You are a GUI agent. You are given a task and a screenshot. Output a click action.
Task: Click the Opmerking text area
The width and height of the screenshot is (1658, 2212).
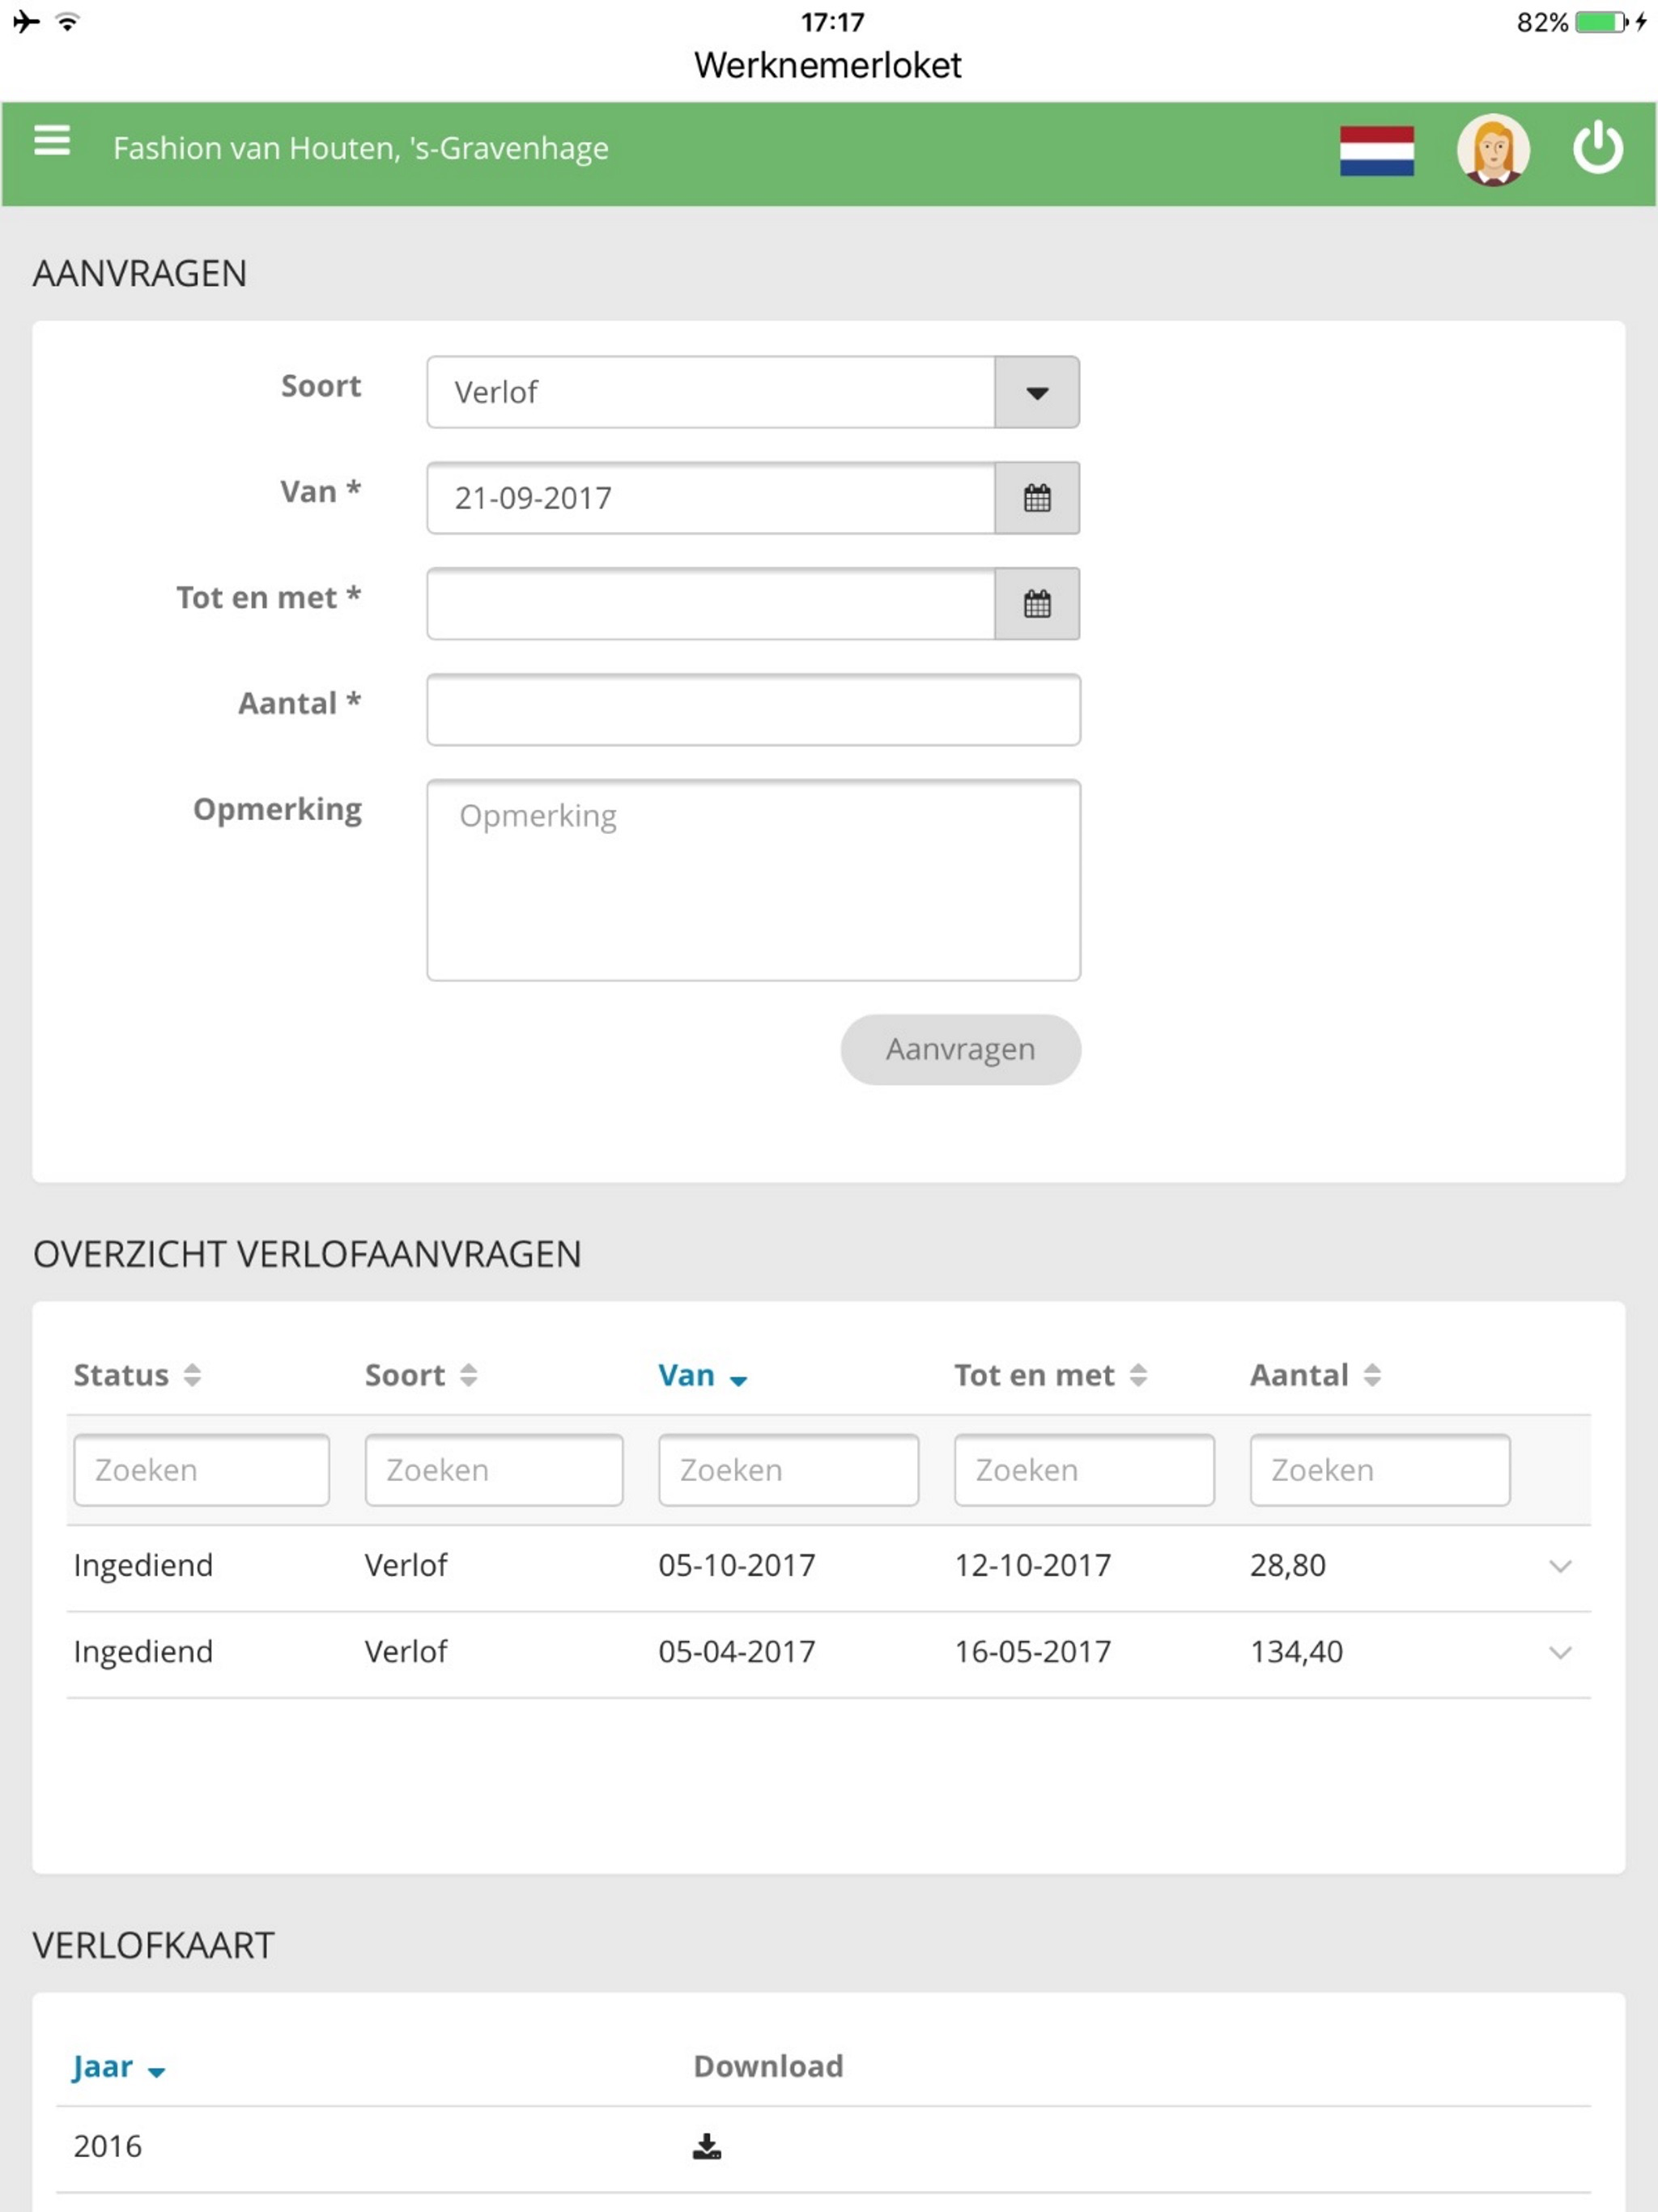(x=753, y=880)
